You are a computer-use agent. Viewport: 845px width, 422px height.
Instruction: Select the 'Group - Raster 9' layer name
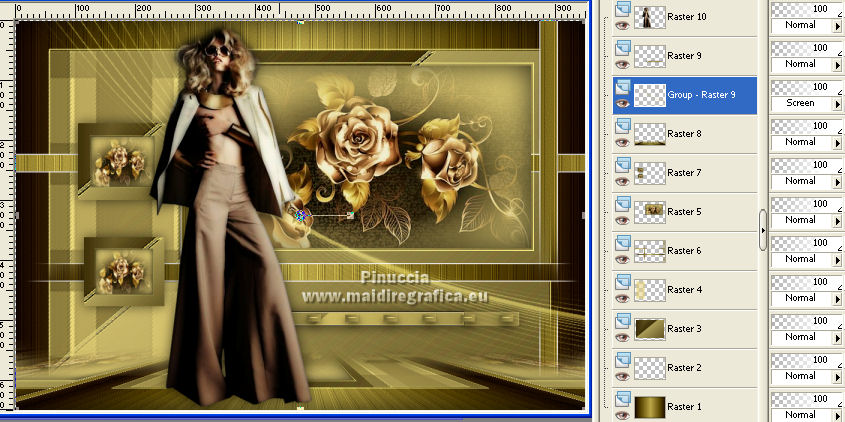702,95
